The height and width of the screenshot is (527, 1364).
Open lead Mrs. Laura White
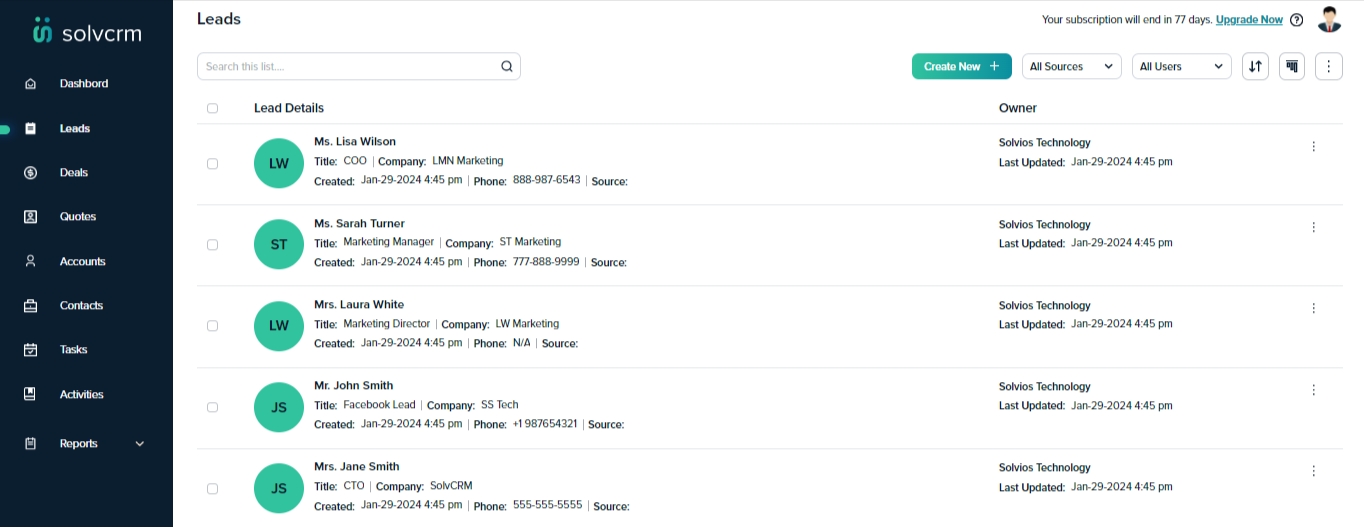pyautogui.click(x=359, y=305)
